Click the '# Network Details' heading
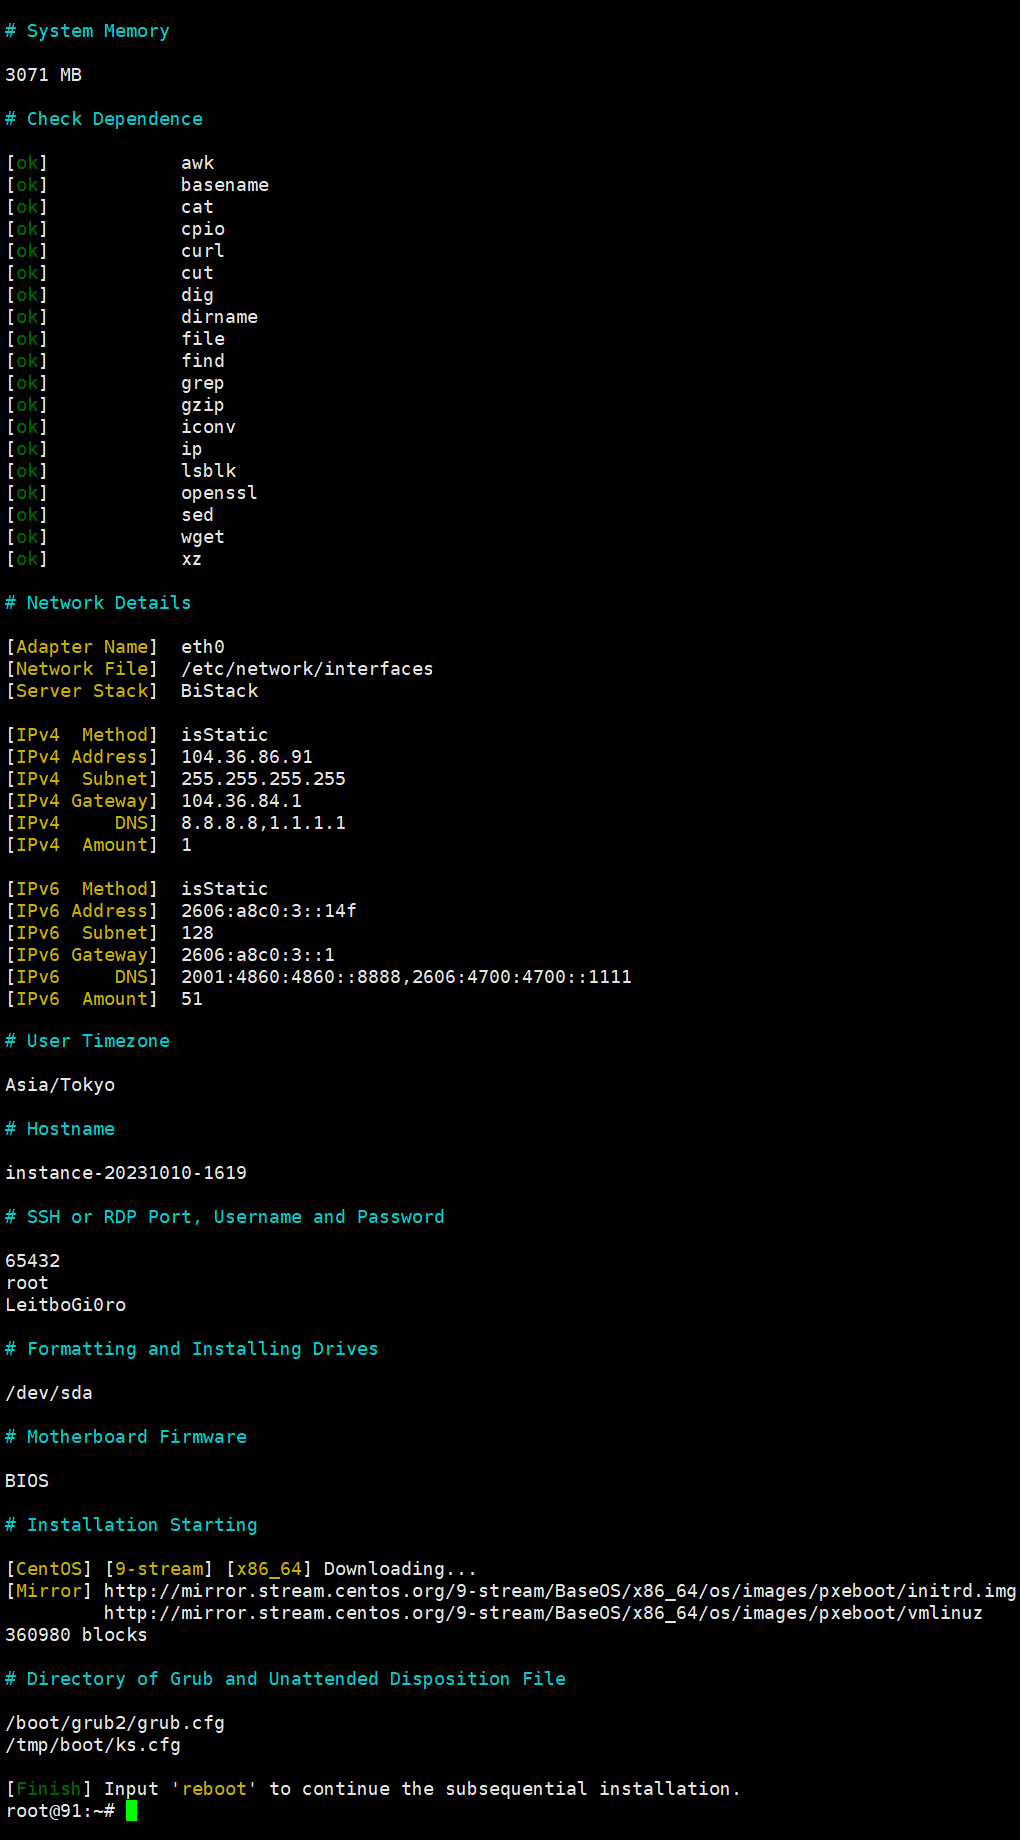This screenshot has height=1840, width=1020. tap(97, 603)
